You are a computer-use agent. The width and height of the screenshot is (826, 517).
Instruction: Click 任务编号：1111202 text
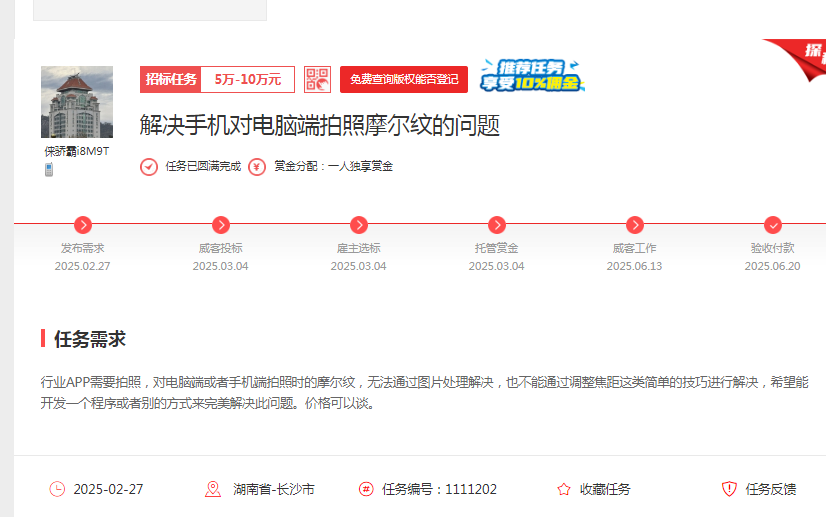coord(439,490)
